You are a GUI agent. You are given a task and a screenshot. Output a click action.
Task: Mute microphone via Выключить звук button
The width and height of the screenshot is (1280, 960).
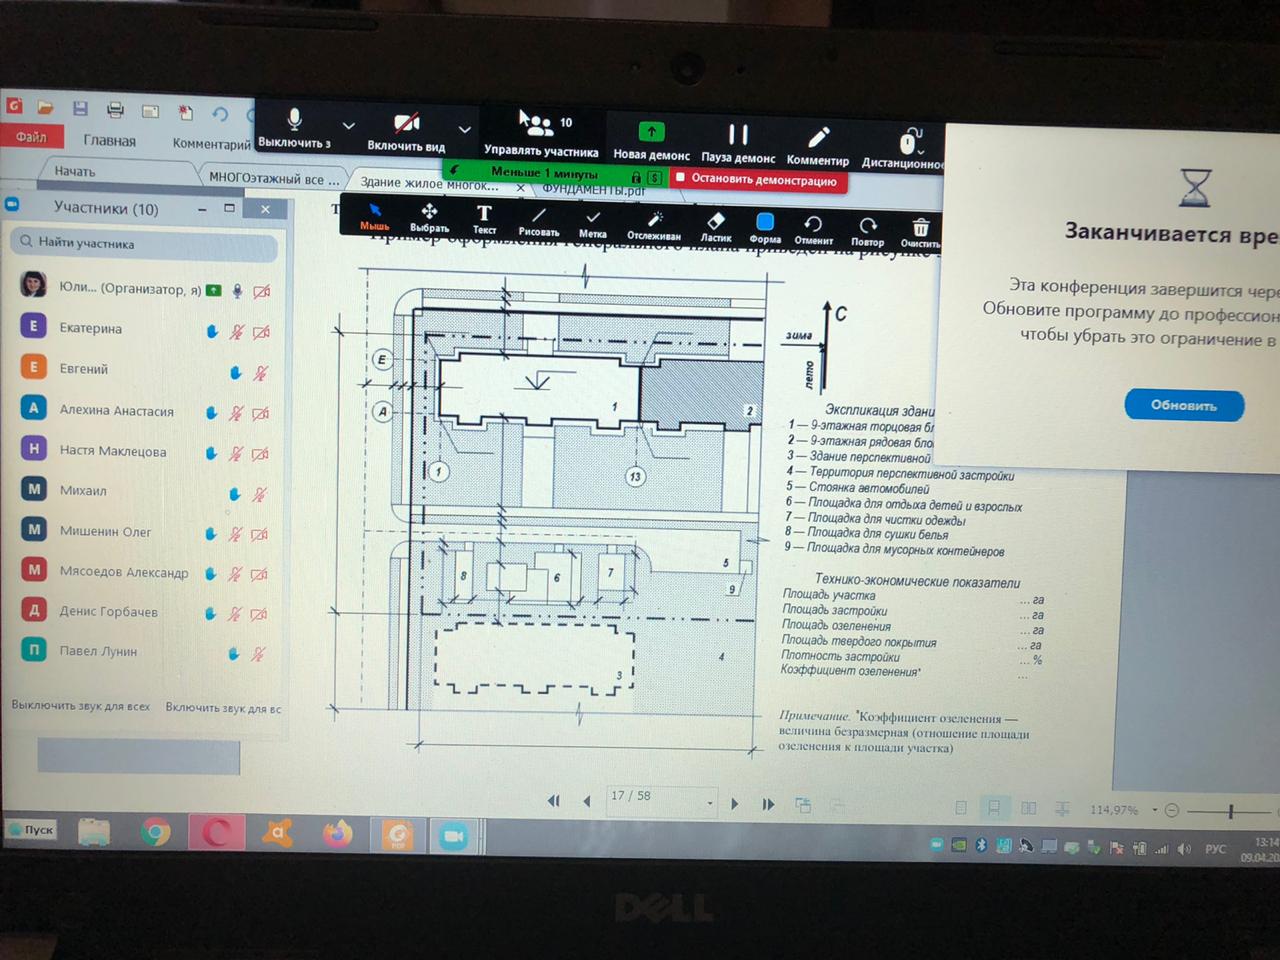pos(294,128)
